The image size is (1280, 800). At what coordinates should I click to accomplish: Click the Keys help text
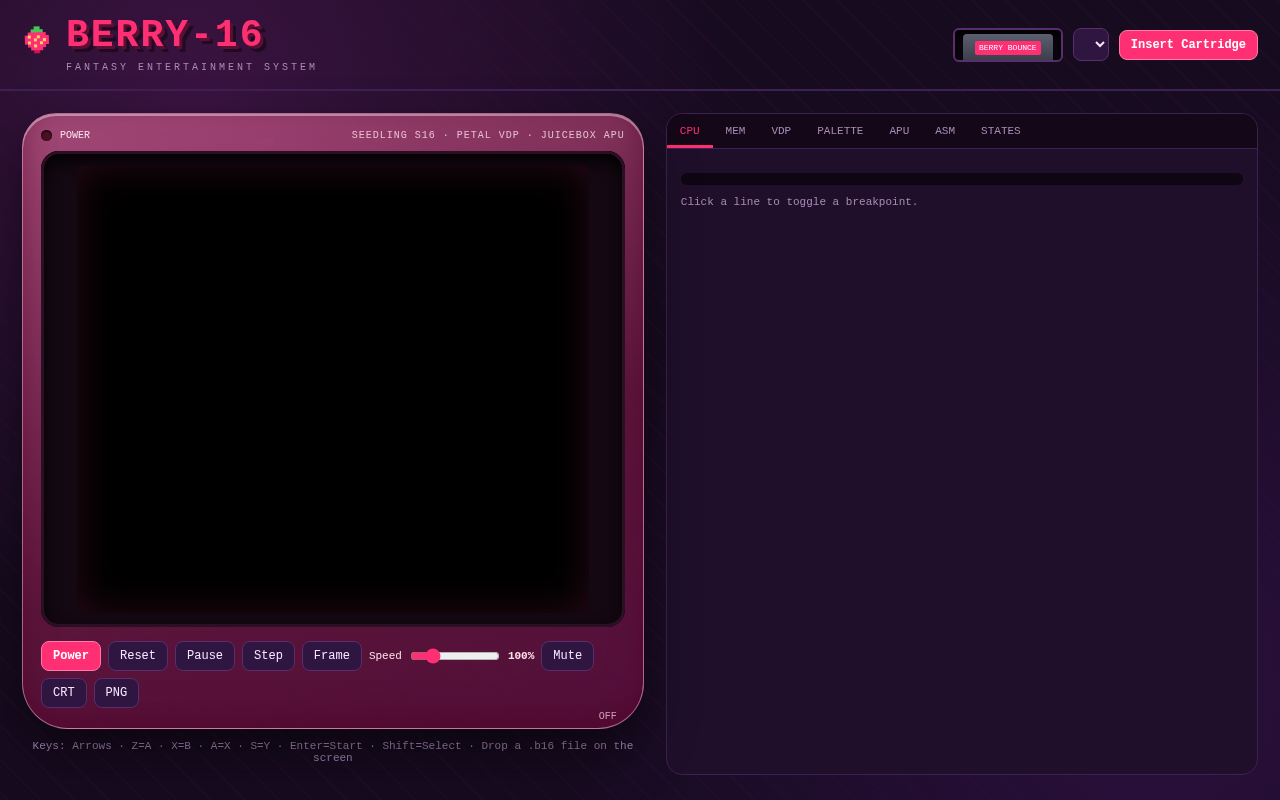click(x=333, y=752)
